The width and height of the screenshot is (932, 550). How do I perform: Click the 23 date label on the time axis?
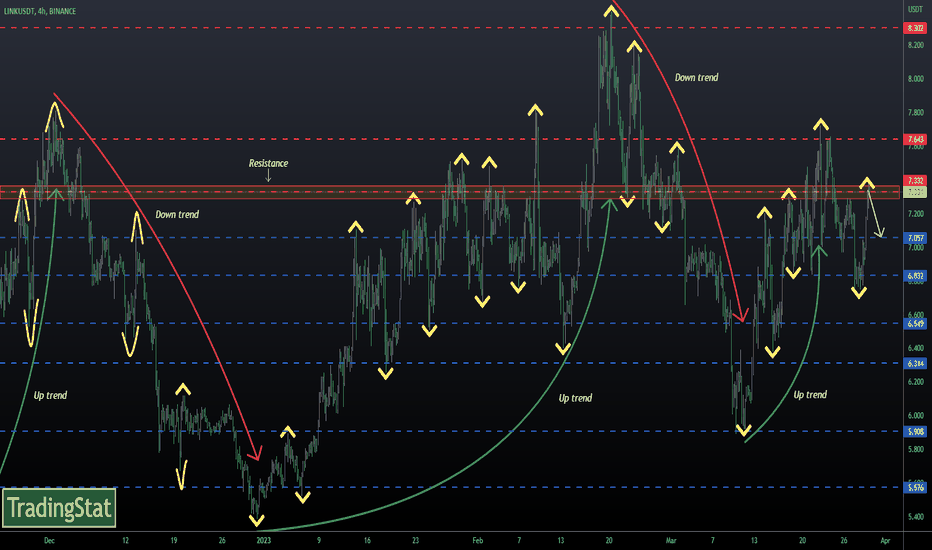click(415, 540)
